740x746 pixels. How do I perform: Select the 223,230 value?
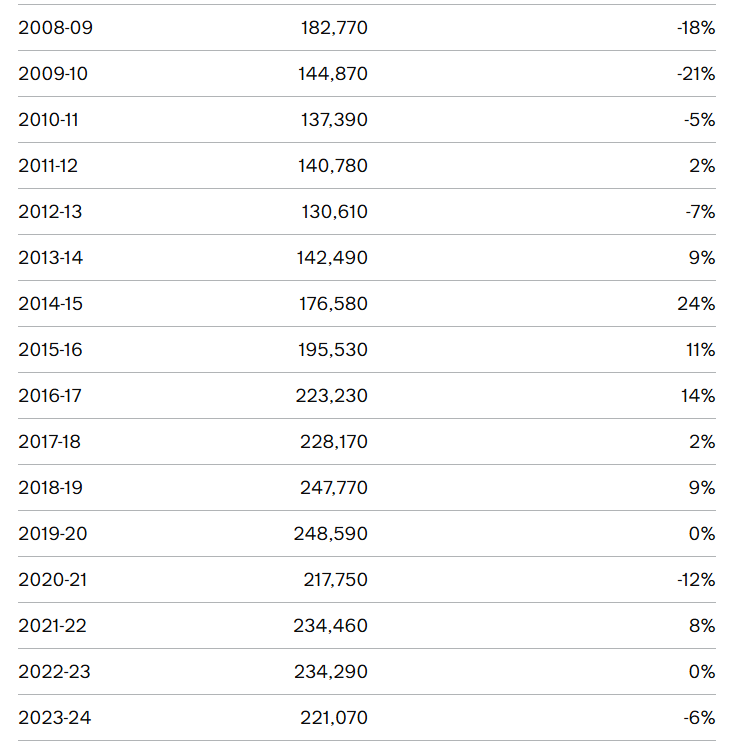coord(332,396)
